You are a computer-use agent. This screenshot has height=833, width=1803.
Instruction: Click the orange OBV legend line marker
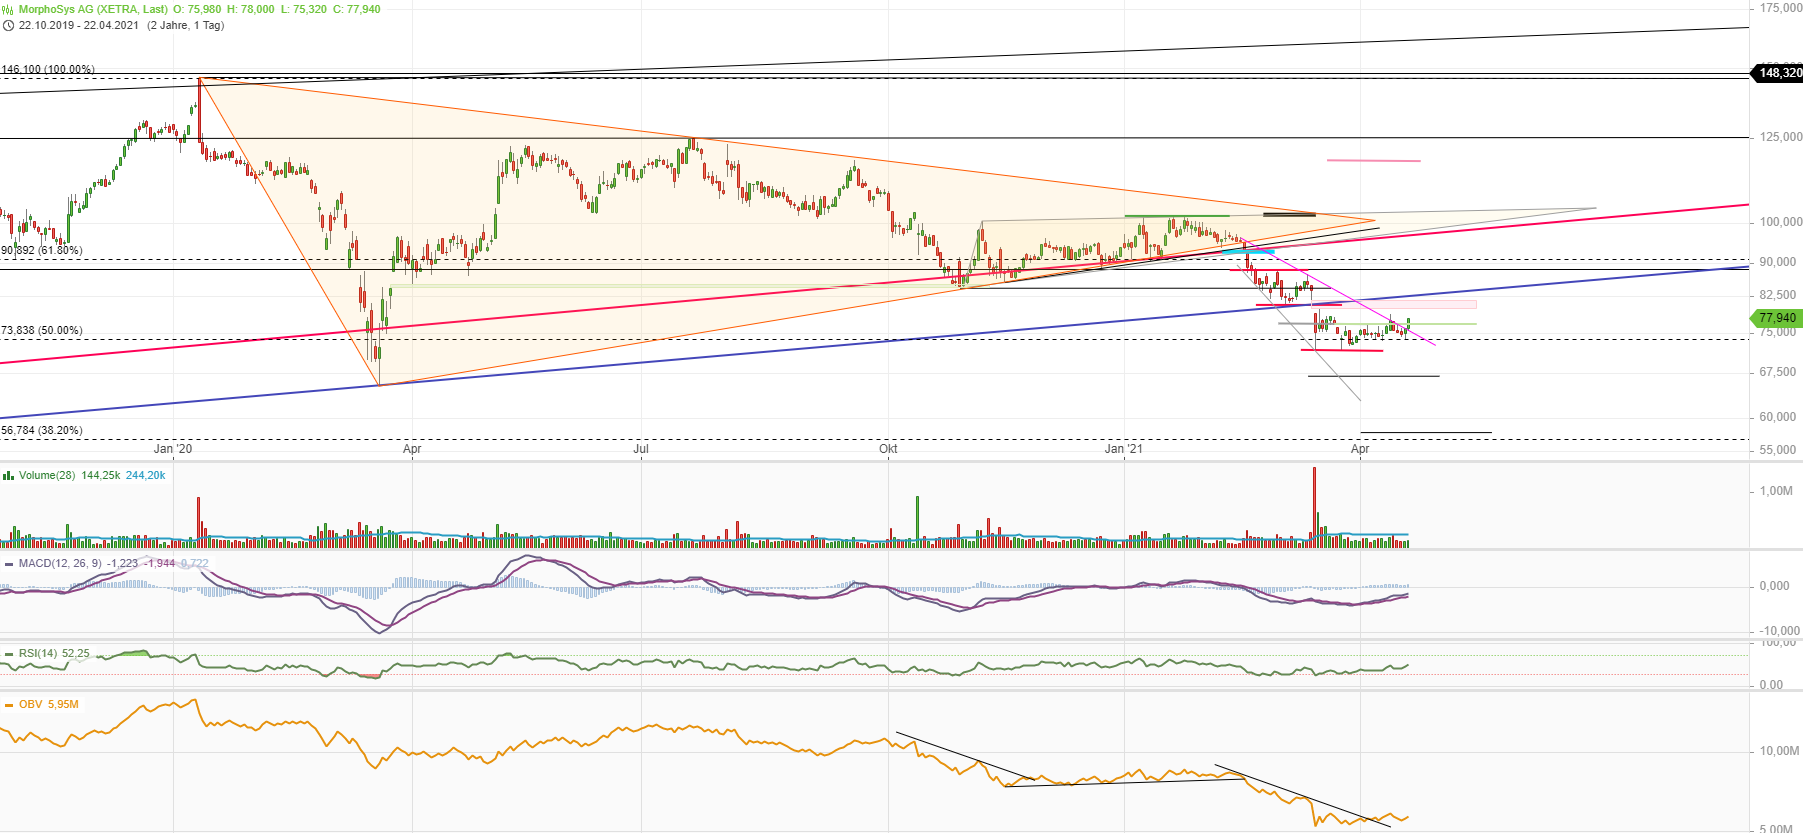[x=8, y=704]
